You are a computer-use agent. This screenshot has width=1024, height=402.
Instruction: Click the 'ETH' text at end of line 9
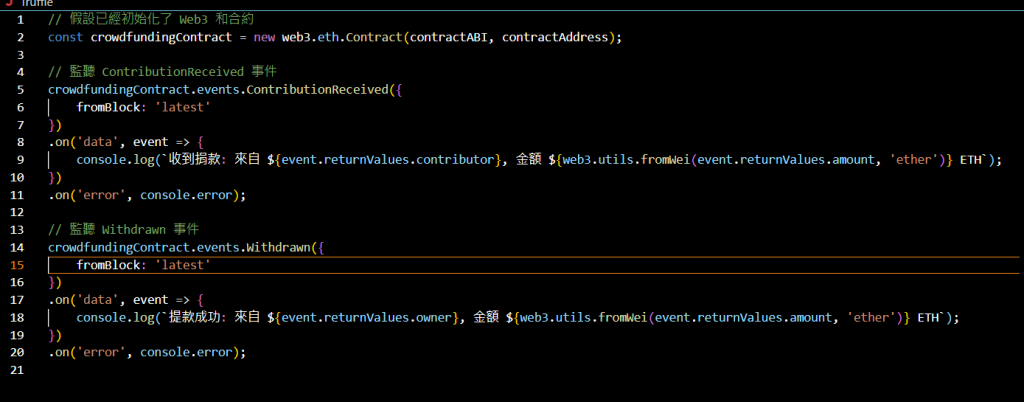coord(970,159)
